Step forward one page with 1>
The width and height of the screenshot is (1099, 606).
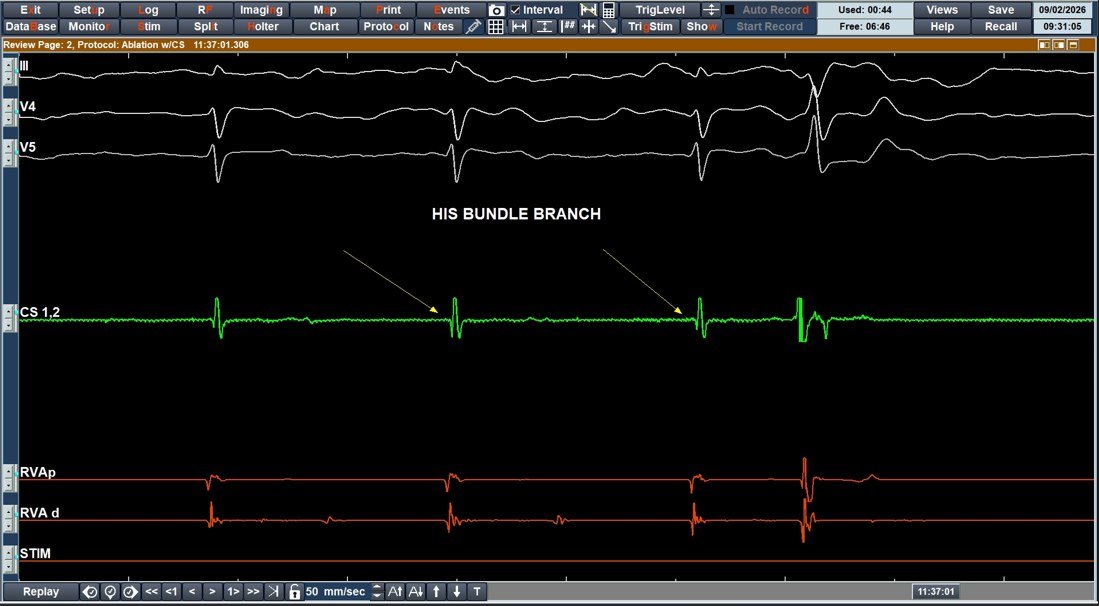tap(233, 592)
